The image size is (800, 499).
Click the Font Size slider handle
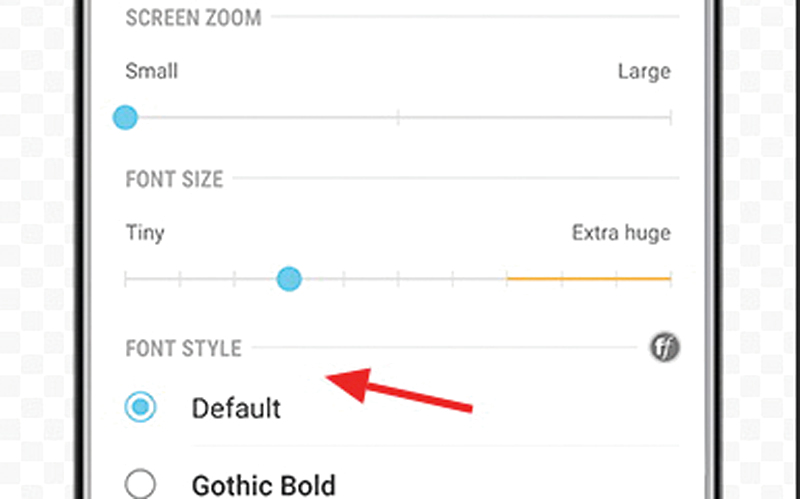[x=289, y=278]
